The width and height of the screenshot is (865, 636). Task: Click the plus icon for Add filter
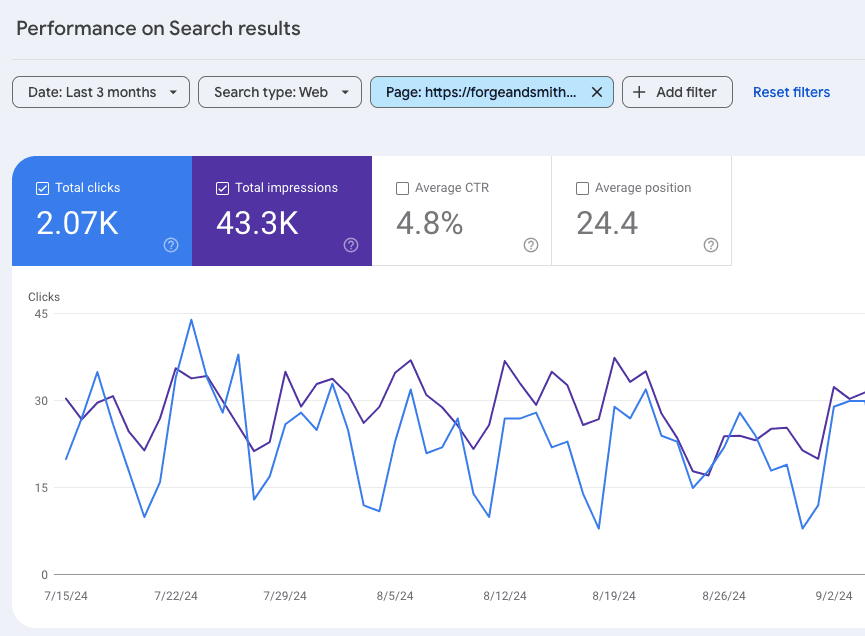coord(640,92)
